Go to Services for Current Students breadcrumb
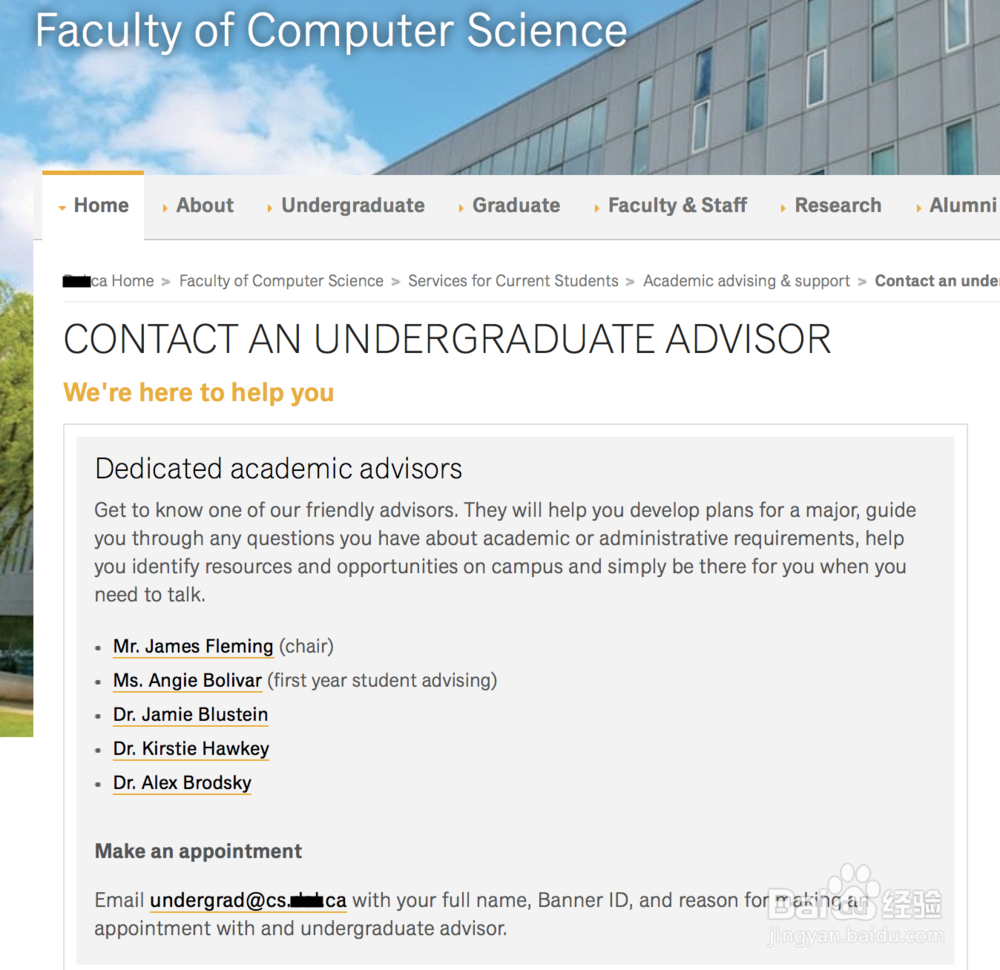This screenshot has width=1000, height=970. pyautogui.click(x=513, y=281)
